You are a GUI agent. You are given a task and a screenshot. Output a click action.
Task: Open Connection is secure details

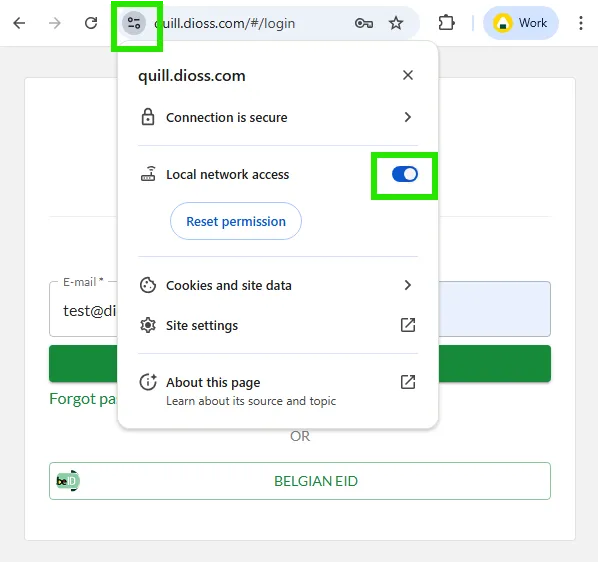278,117
